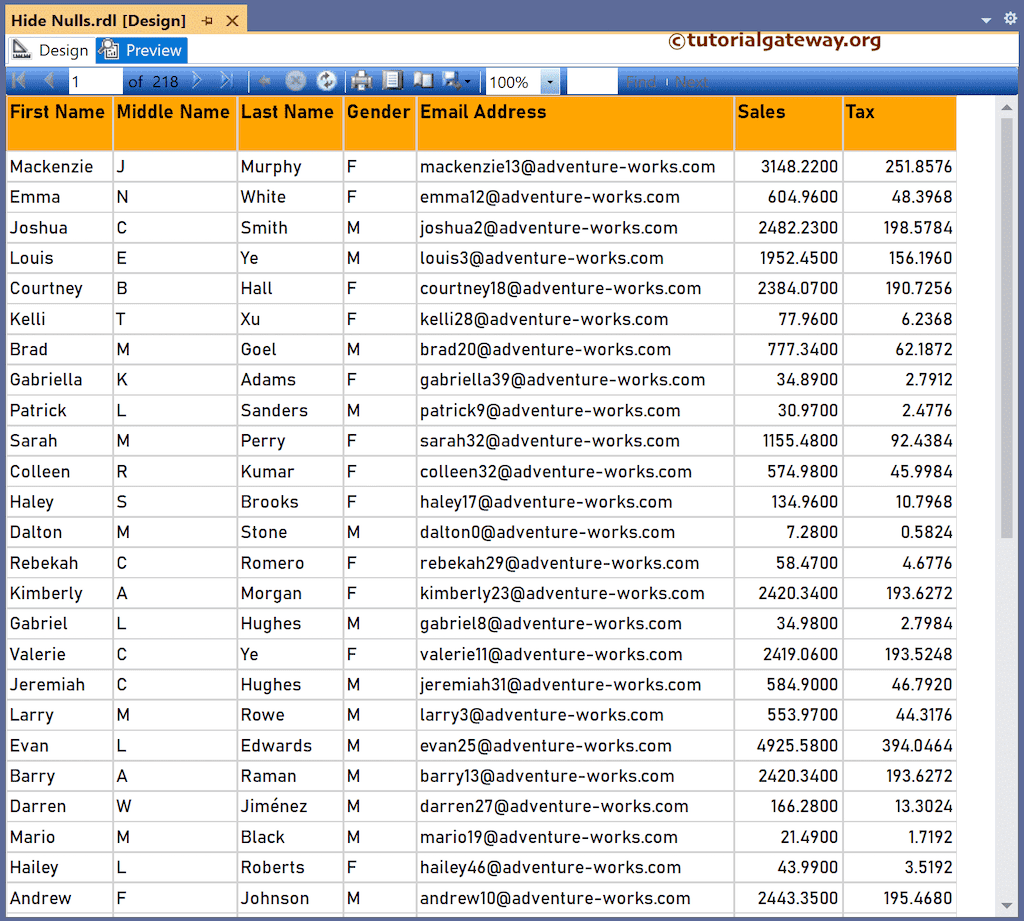Select the Preview tab
This screenshot has width=1024, height=921.
(x=140, y=49)
